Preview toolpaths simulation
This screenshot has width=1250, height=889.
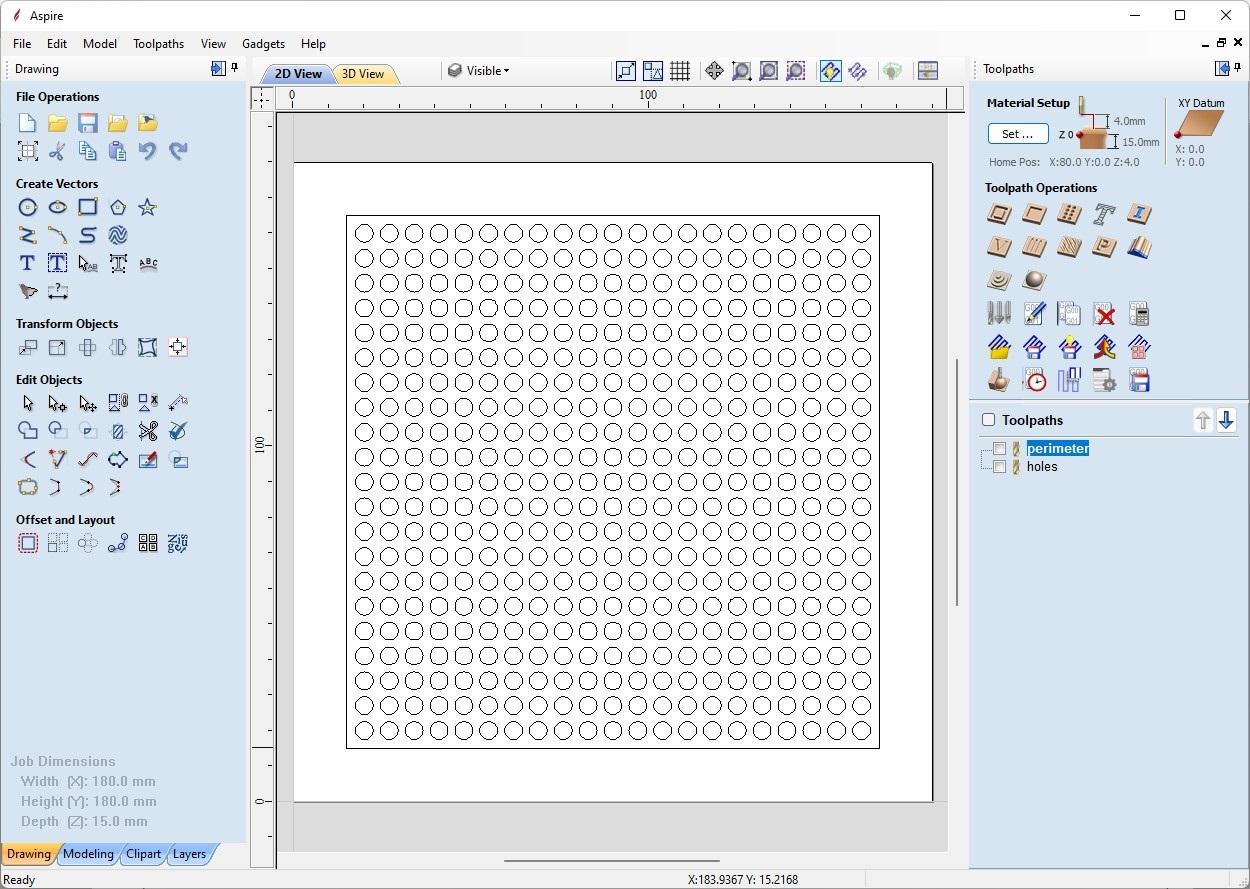click(x=999, y=380)
